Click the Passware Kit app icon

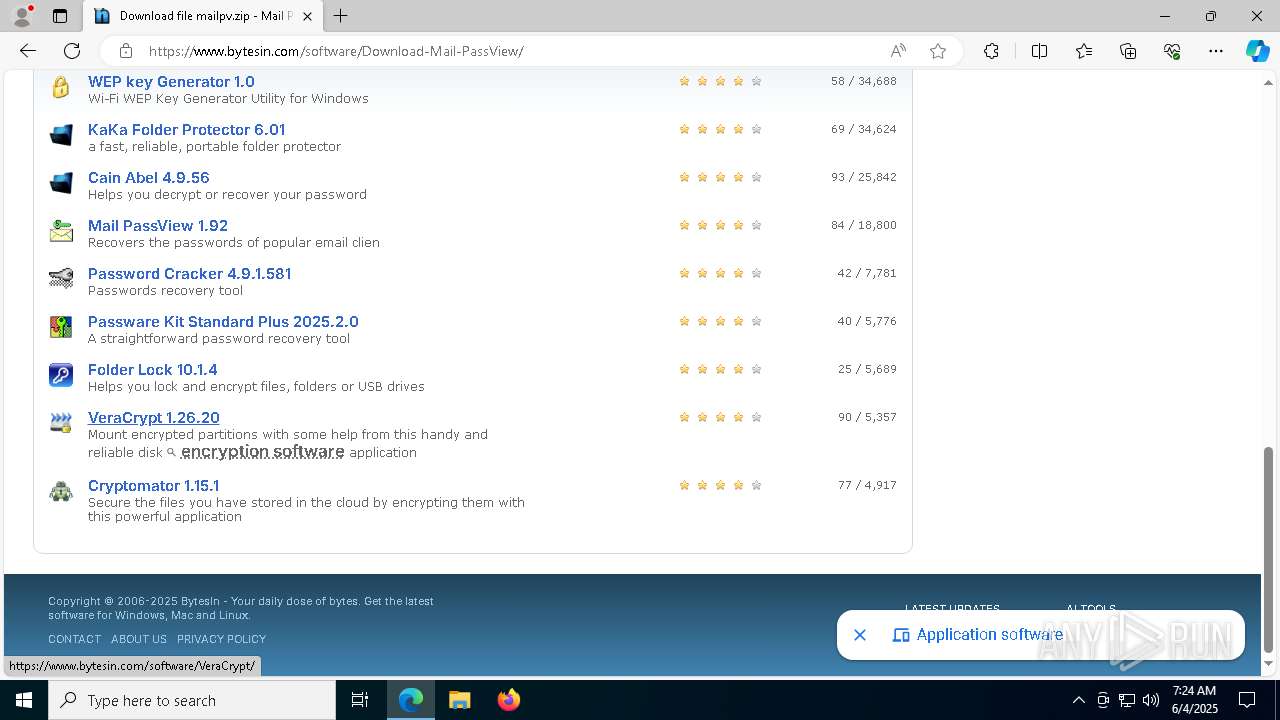pos(61,327)
